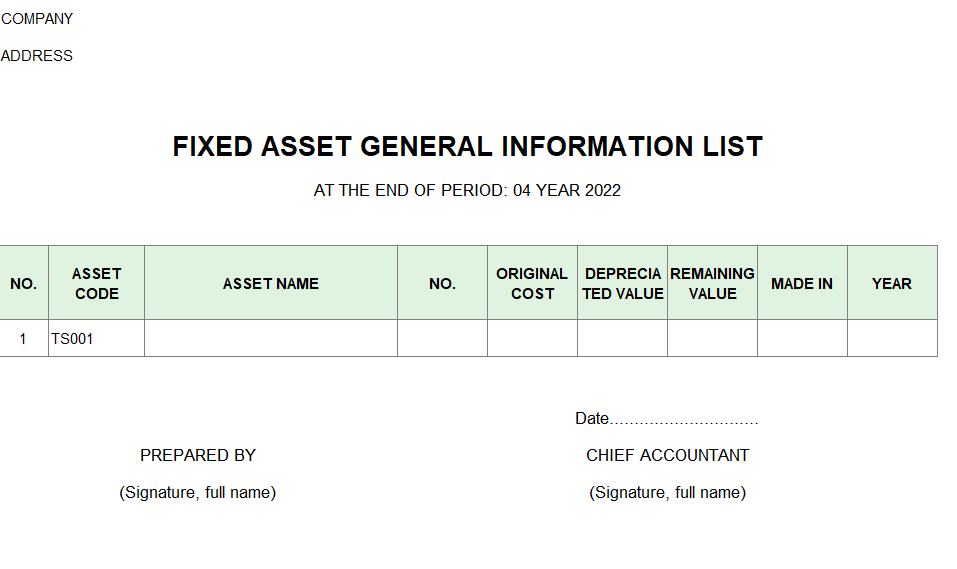Click the REMAINING VALUE column header
Viewport: 957px width, 569px height.
point(712,283)
